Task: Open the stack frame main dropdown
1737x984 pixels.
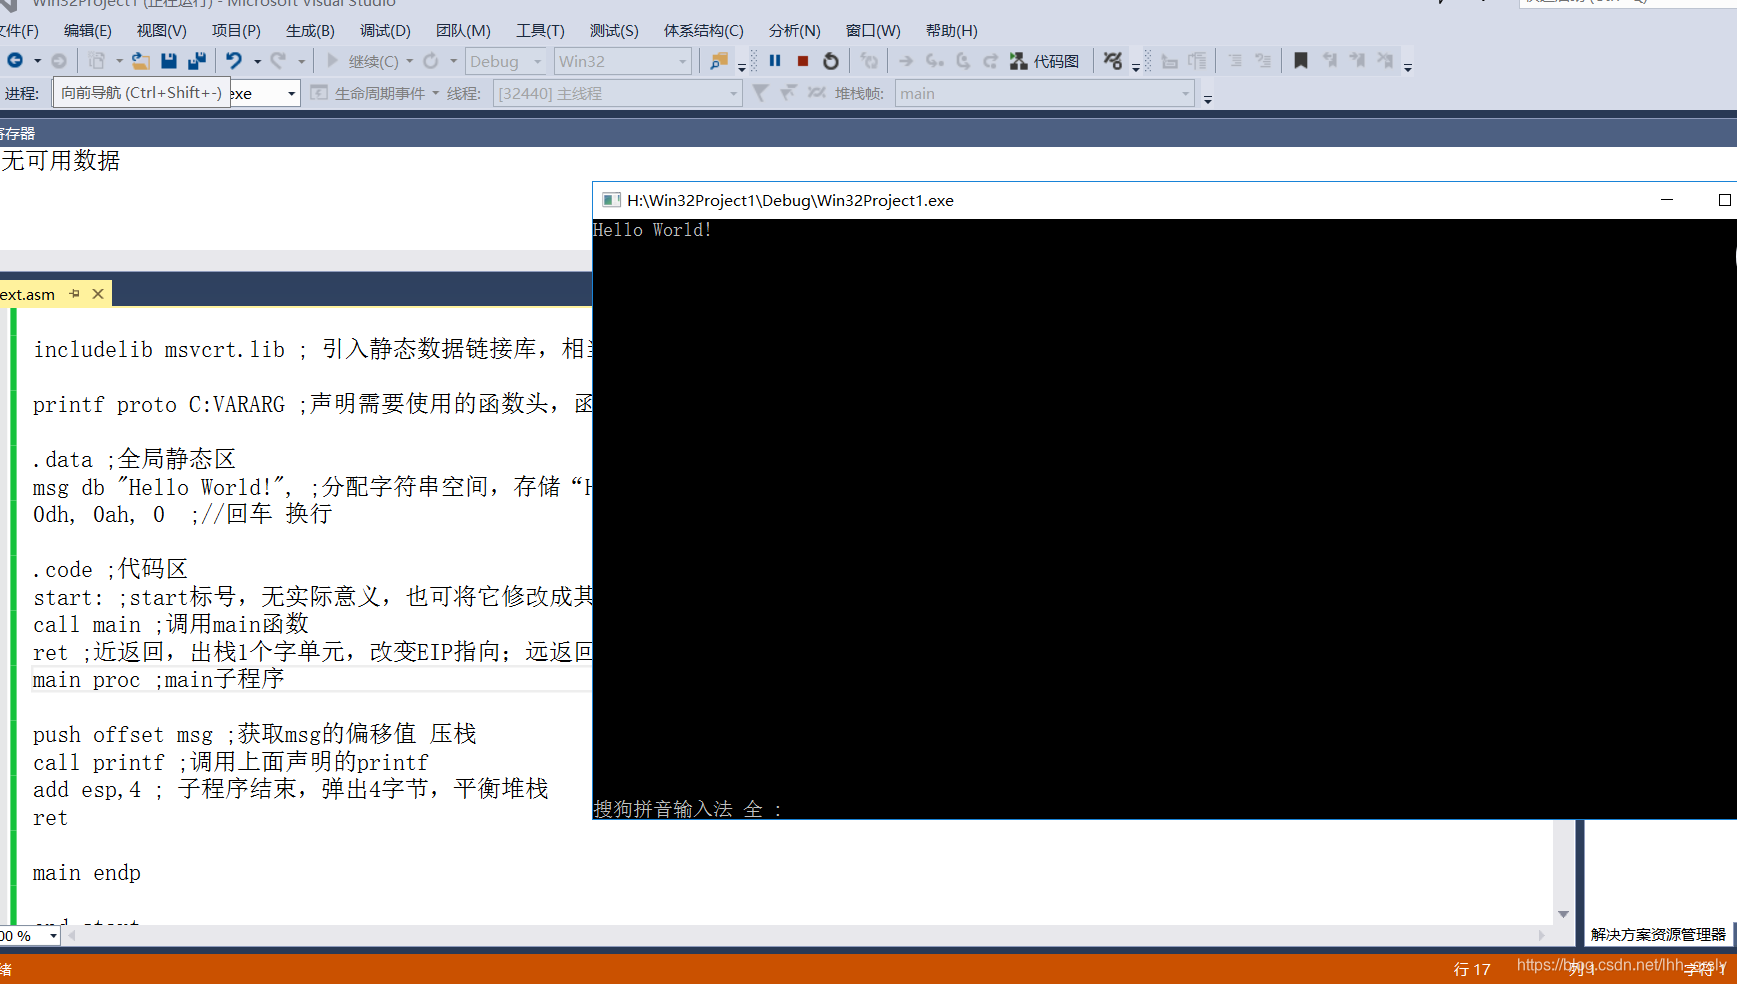Action: (x=1044, y=94)
